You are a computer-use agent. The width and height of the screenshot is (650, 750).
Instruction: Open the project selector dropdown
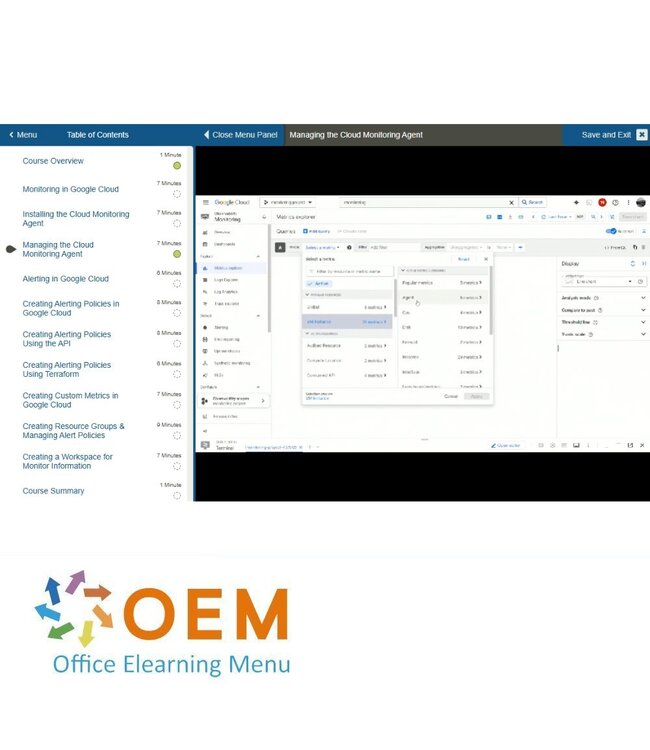(287, 202)
